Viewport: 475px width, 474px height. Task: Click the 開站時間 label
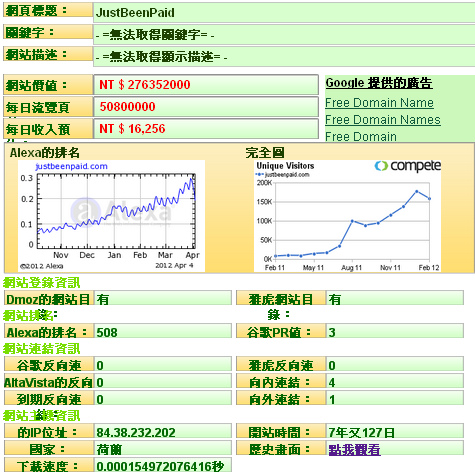click(281, 432)
